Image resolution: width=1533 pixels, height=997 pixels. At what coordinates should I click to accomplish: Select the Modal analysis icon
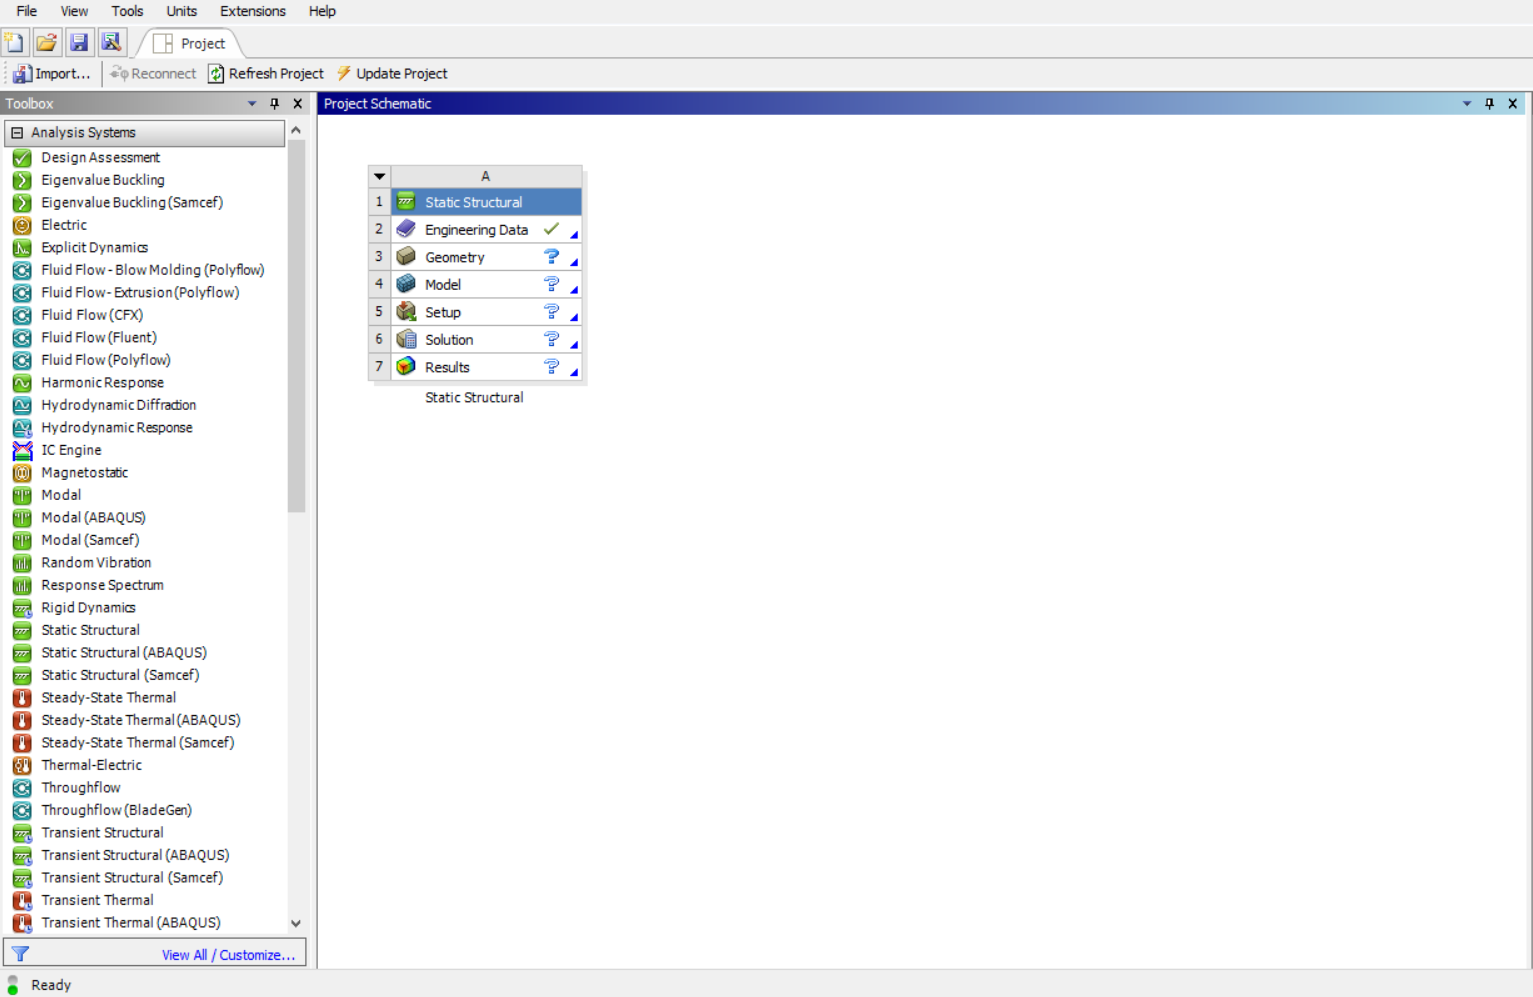22,495
